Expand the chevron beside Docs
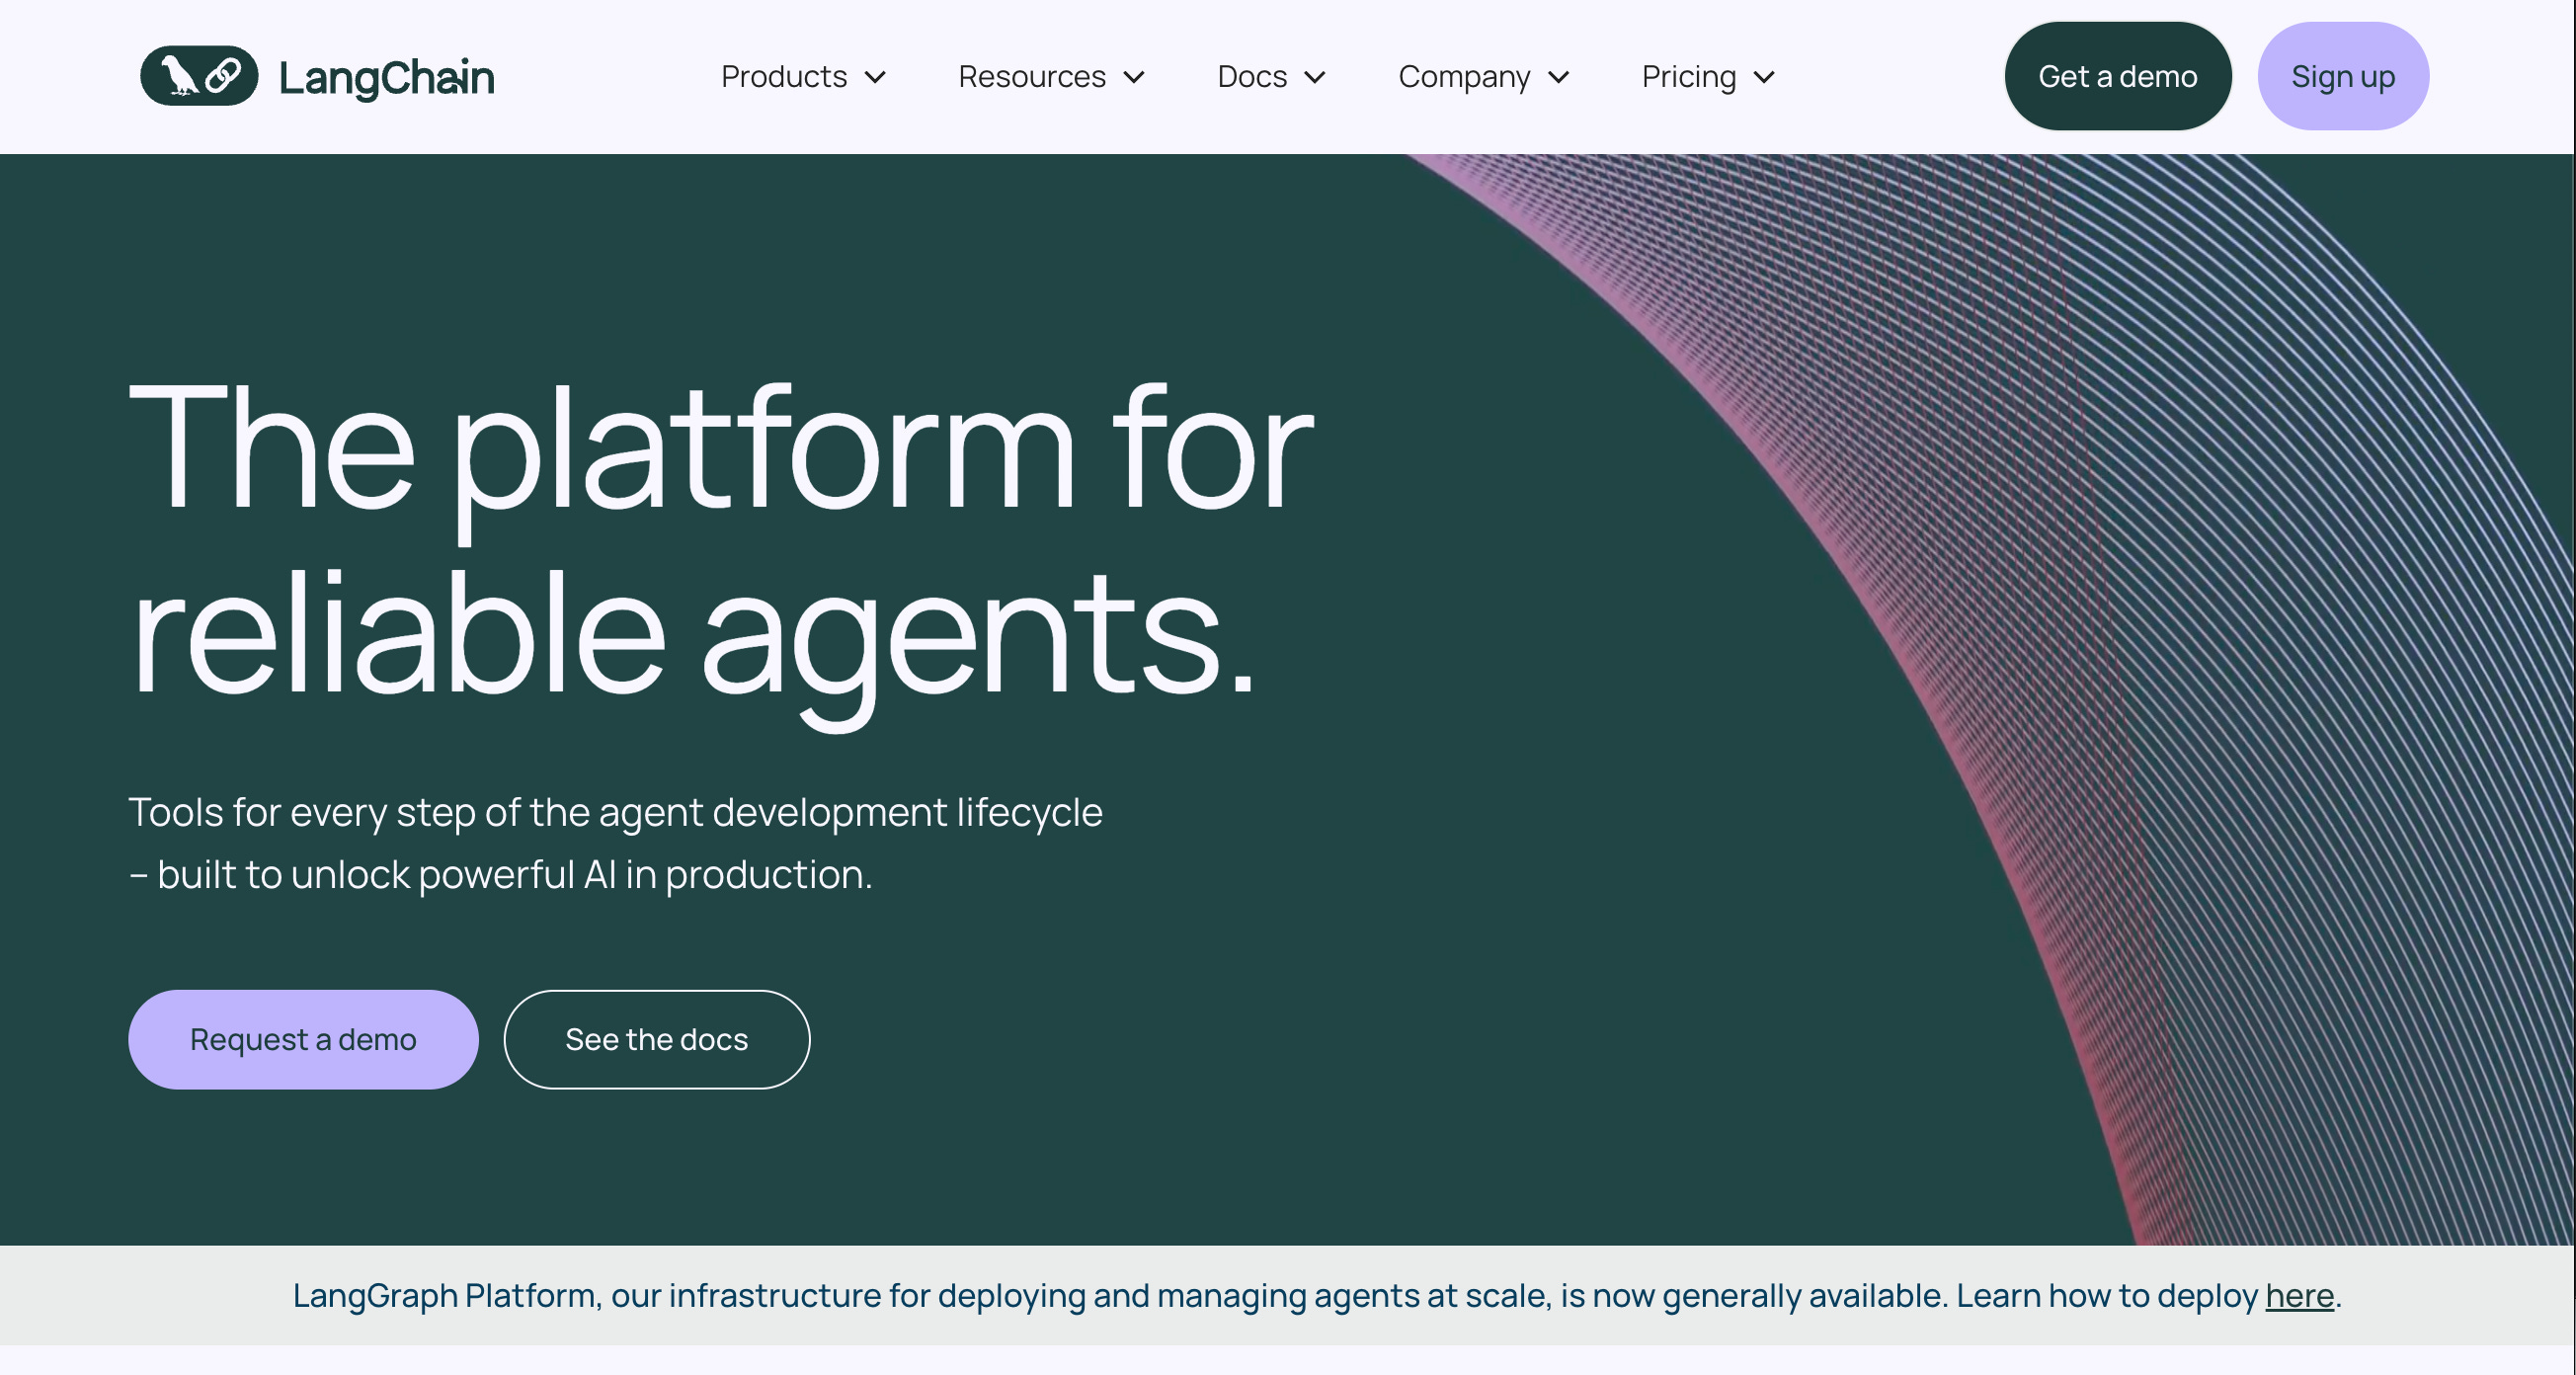 click(1315, 78)
